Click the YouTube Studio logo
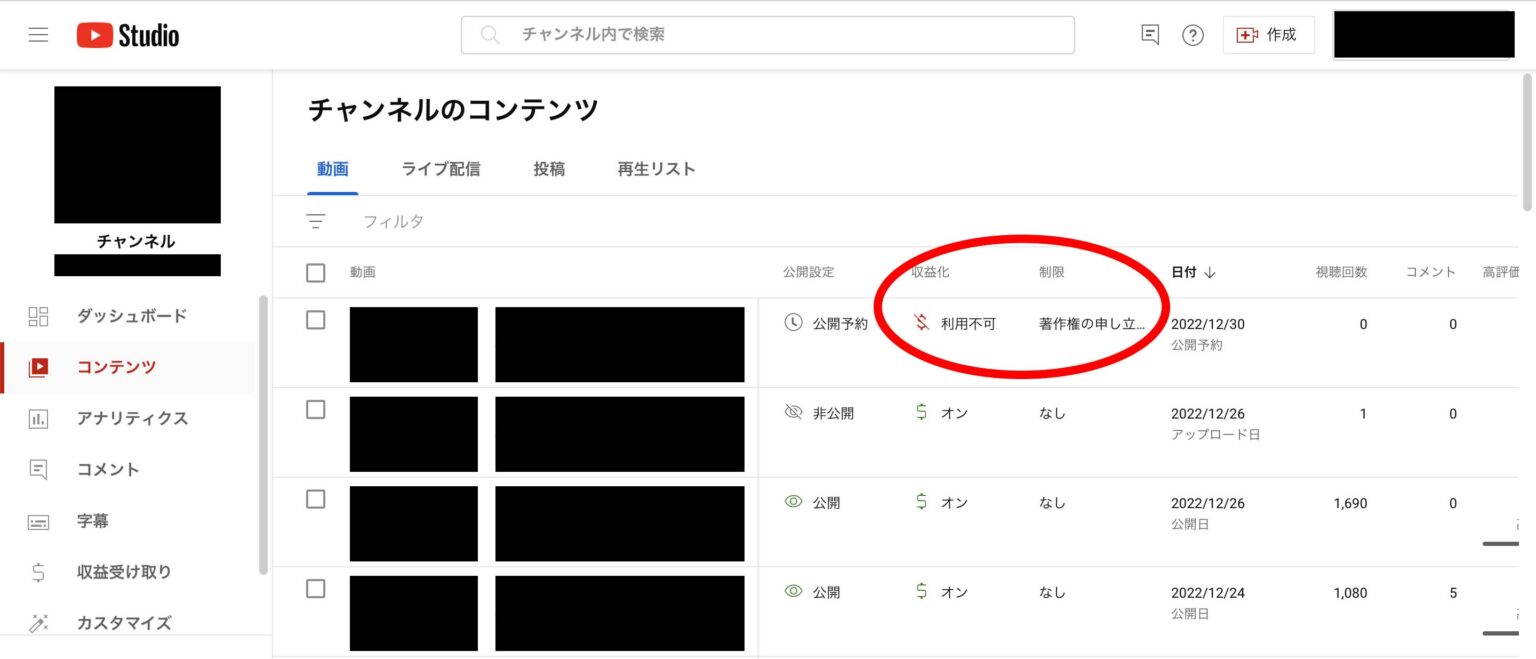The width and height of the screenshot is (1536, 659). 128,35
